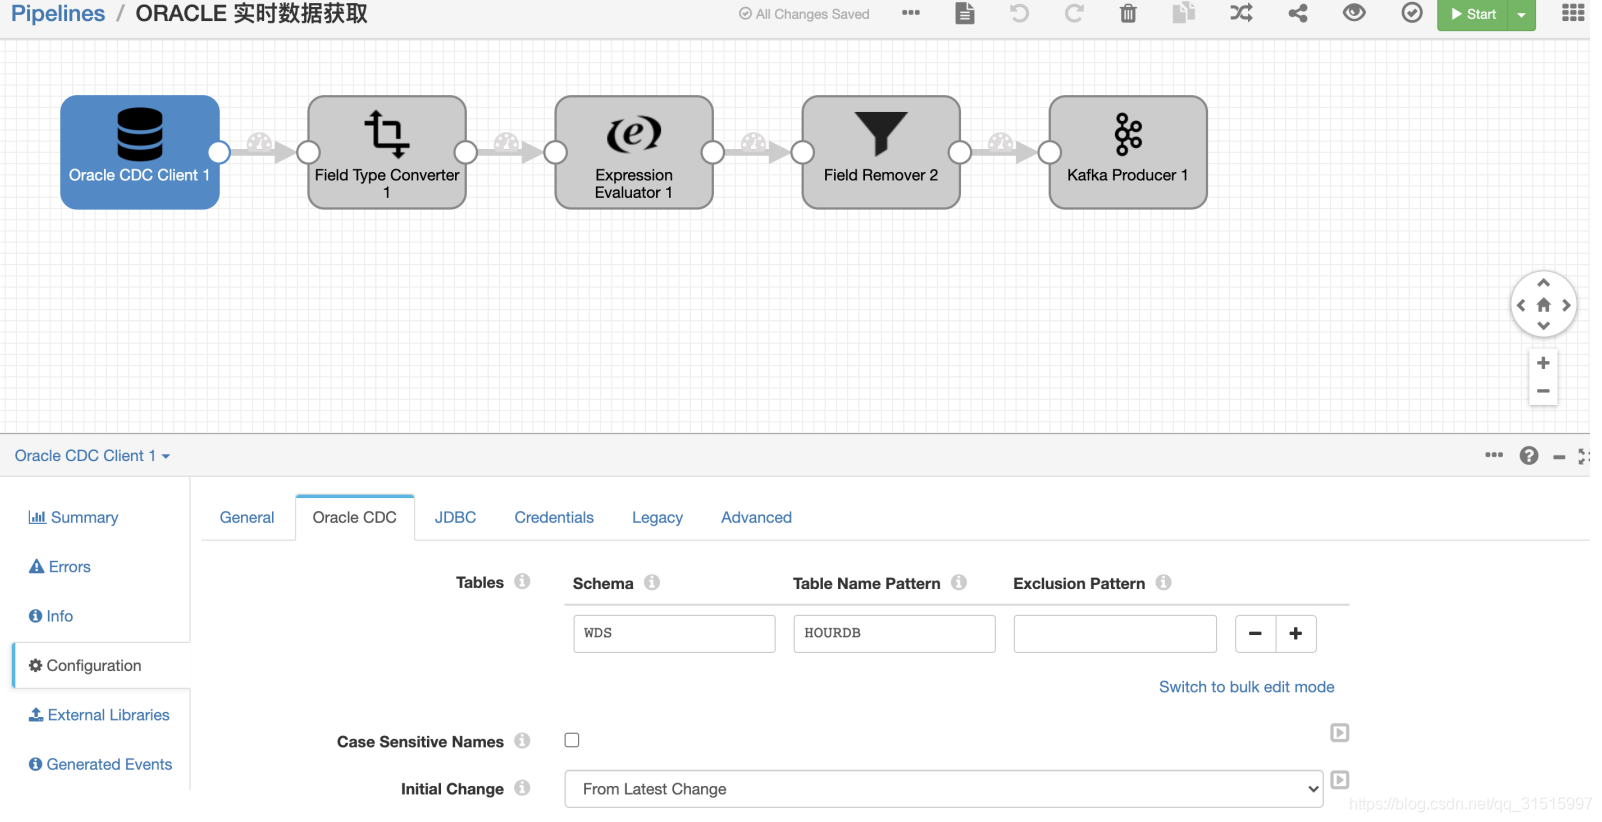
Task: Show info tooltip for Table Name Pattern
Action: [x=959, y=582]
